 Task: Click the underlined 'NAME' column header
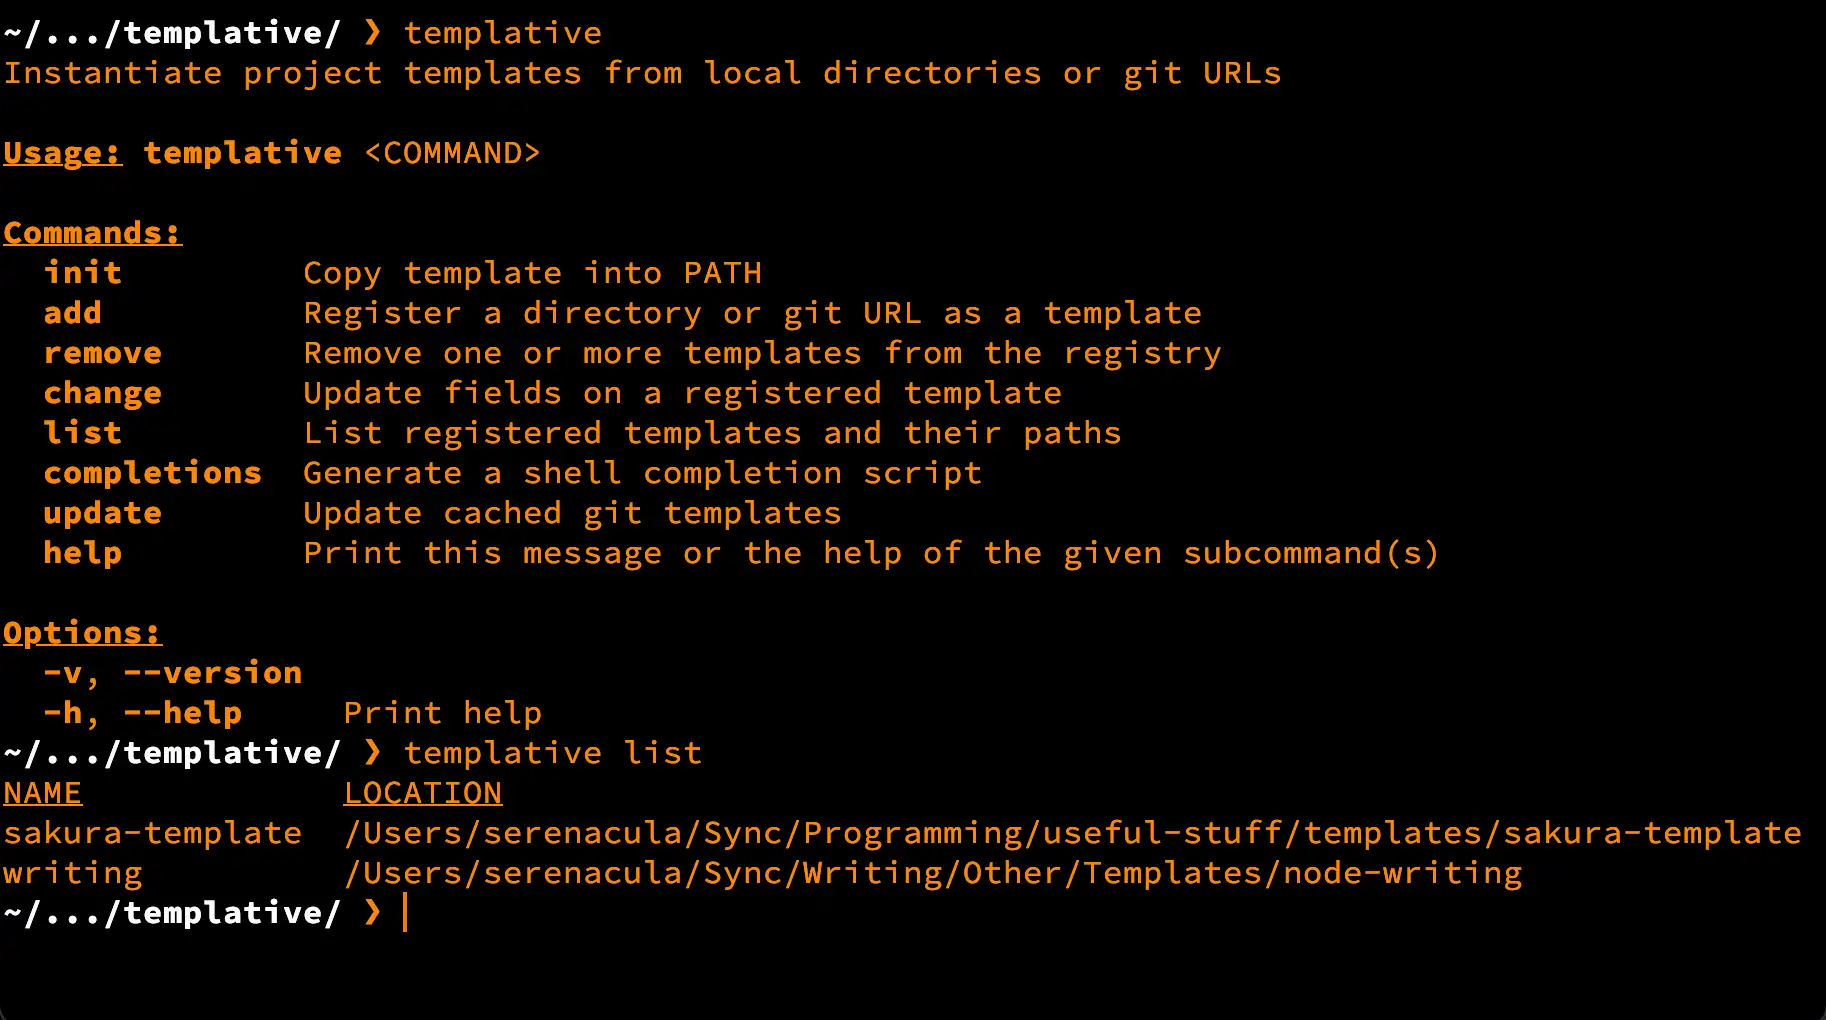click(x=43, y=793)
